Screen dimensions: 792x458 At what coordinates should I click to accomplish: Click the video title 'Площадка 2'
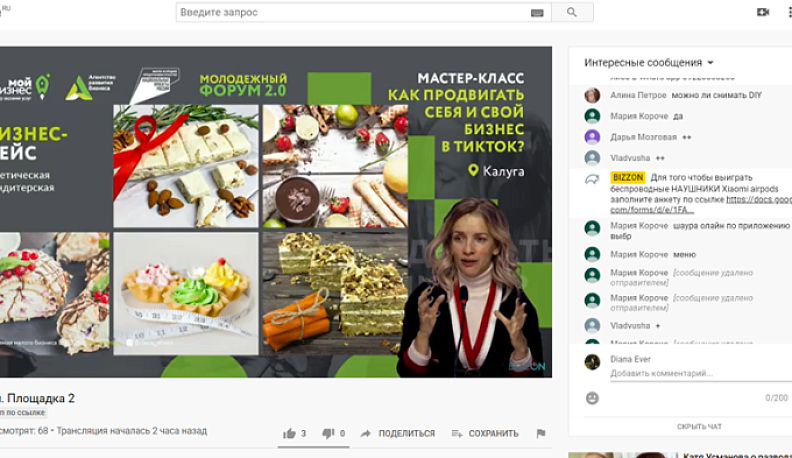click(40, 398)
